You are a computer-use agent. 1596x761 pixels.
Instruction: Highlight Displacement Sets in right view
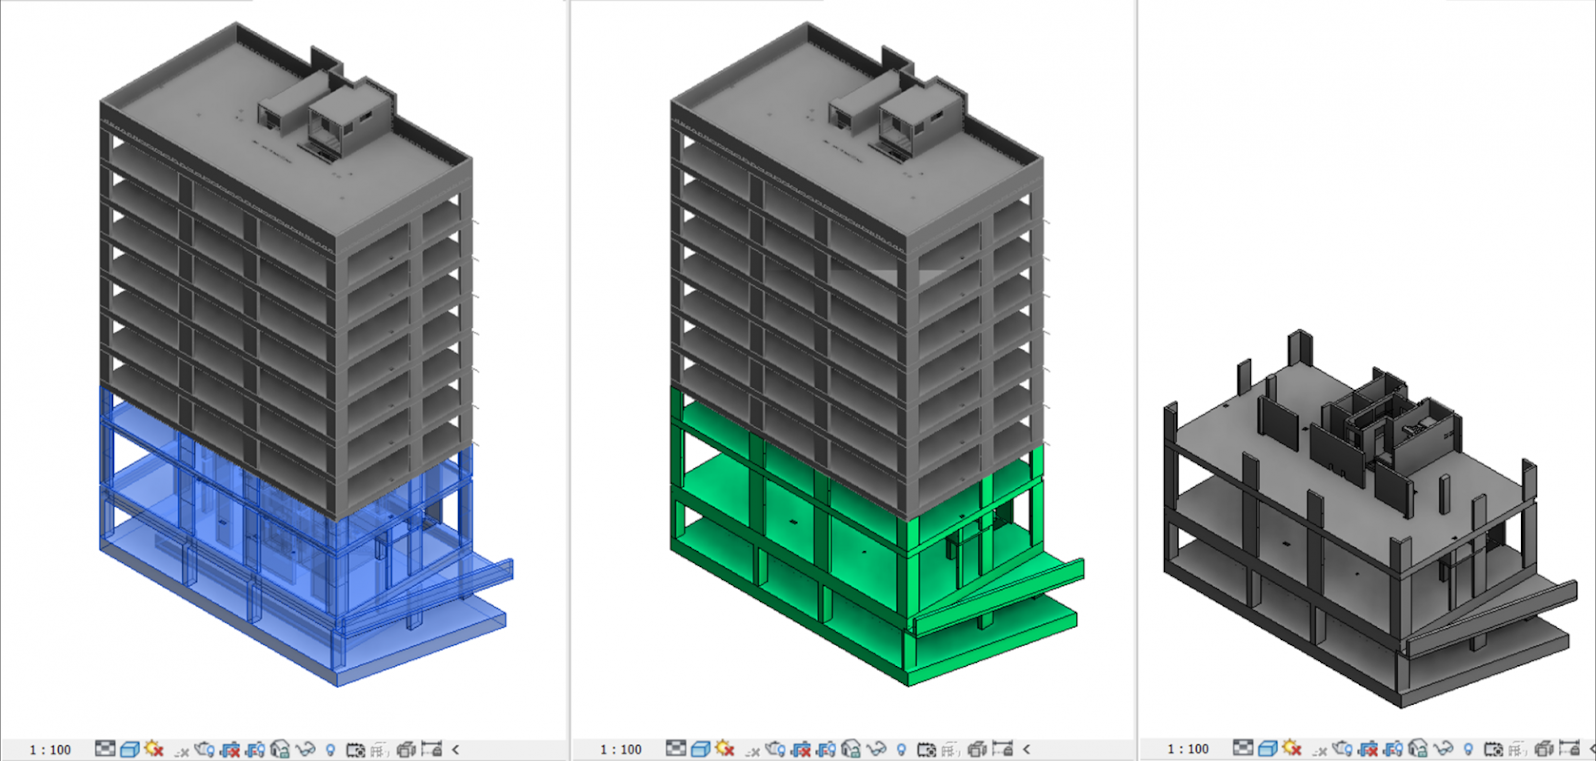click(1544, 749)
